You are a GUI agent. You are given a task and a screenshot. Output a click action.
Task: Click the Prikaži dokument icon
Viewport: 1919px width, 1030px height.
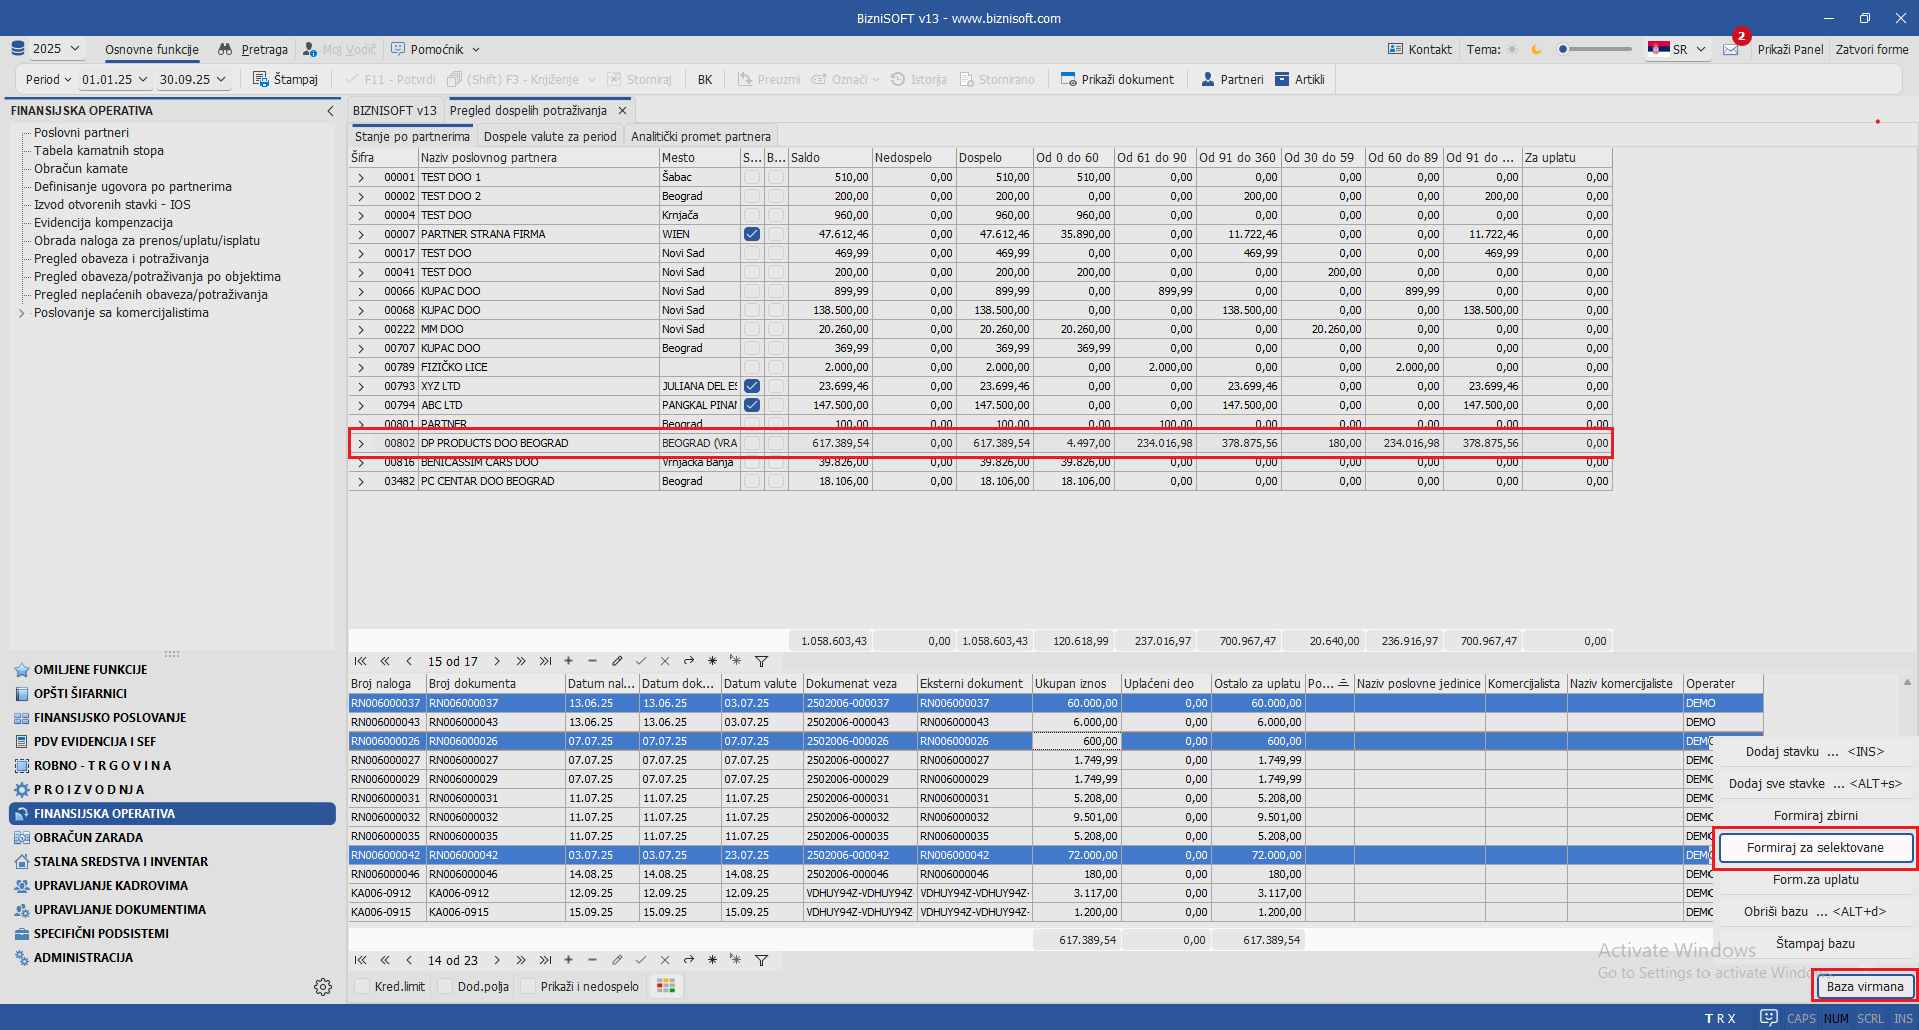1068,79
